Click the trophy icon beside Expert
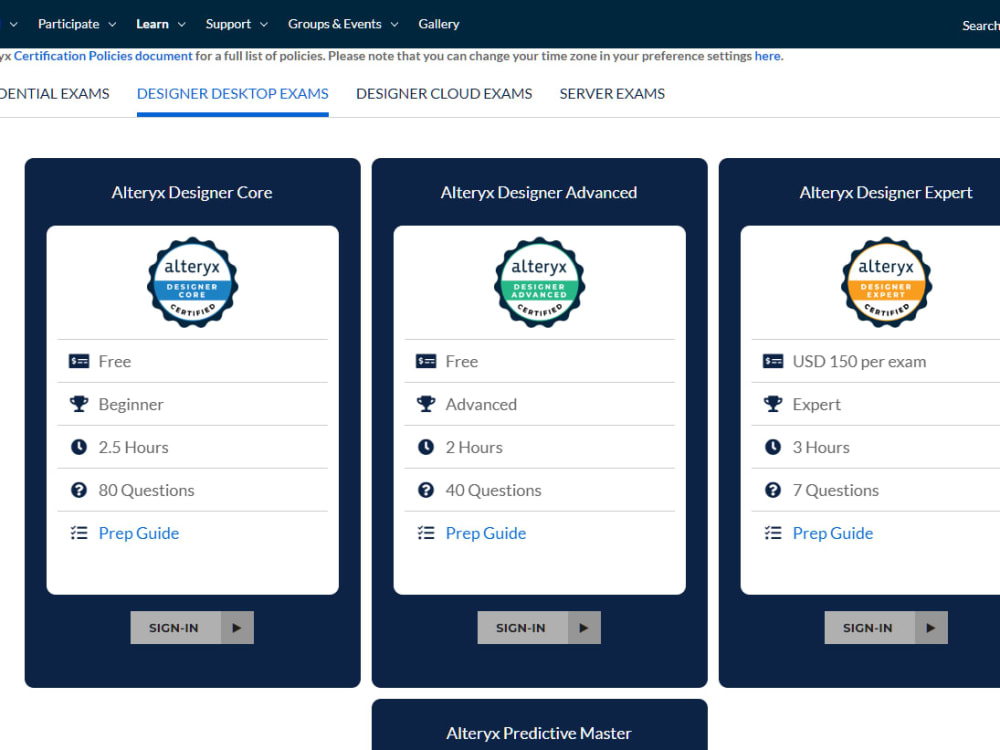The image size is (1000, 750). pyautogui.click(x=773, y=404)
